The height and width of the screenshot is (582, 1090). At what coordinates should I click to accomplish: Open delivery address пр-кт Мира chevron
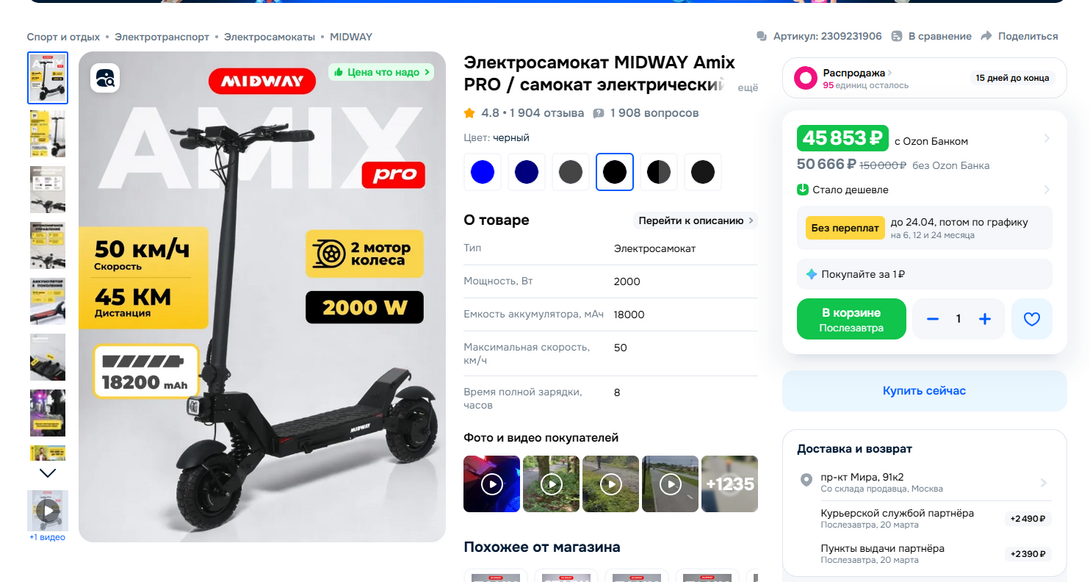1043,483
